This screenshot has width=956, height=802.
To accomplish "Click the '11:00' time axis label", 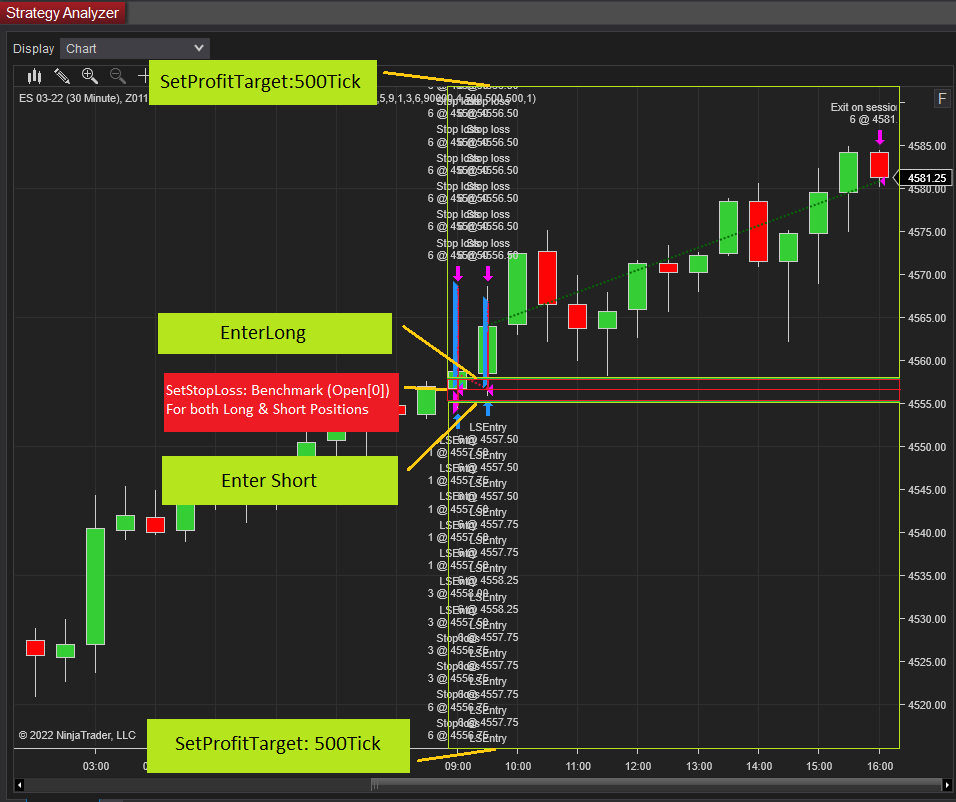I will coord(578,766).
